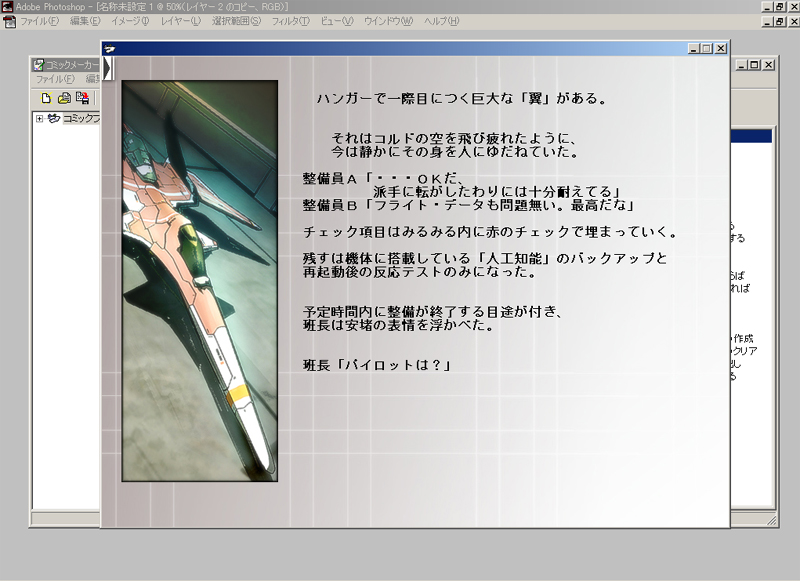The image size is (800, 581).
Task: Click the line '整備員A「・・・OKだ、'
Action: click(x=383, y=179)
